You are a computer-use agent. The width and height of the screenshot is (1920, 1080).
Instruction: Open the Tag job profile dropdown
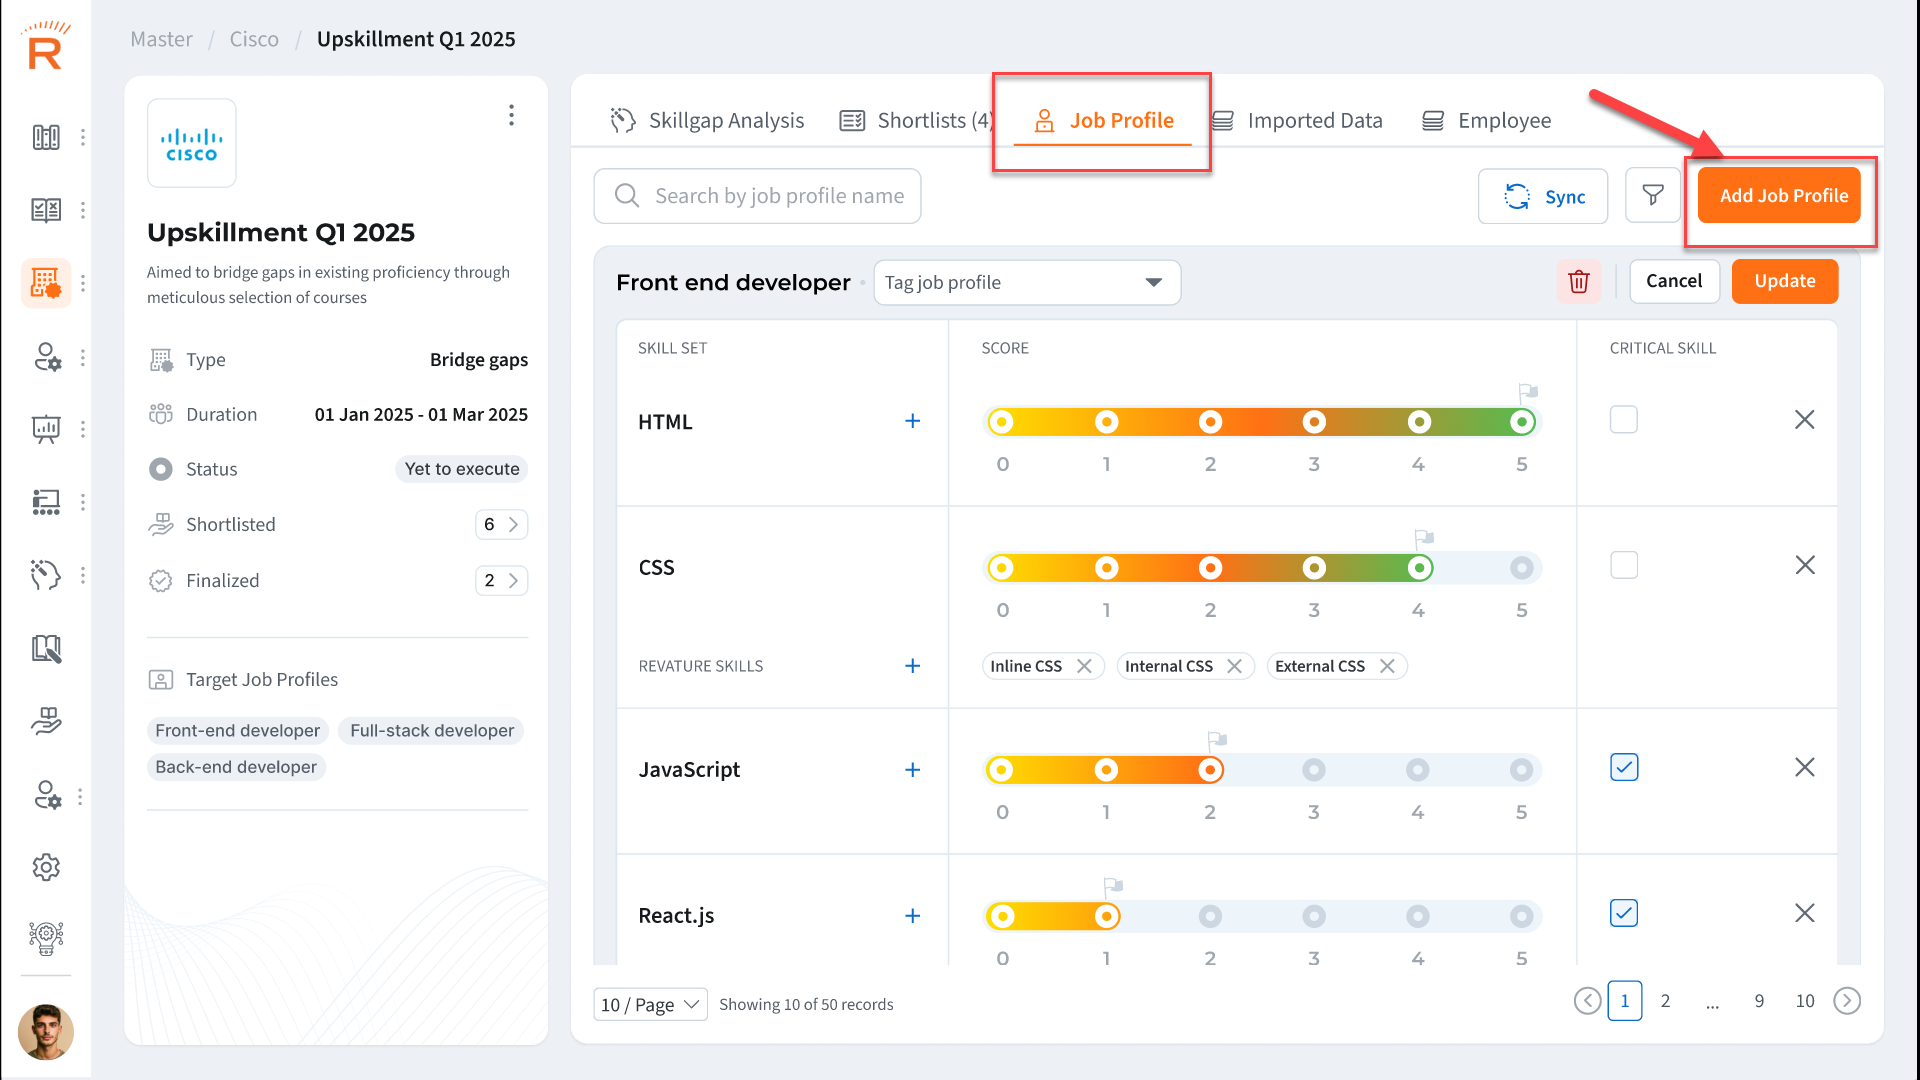(1026, 283)
